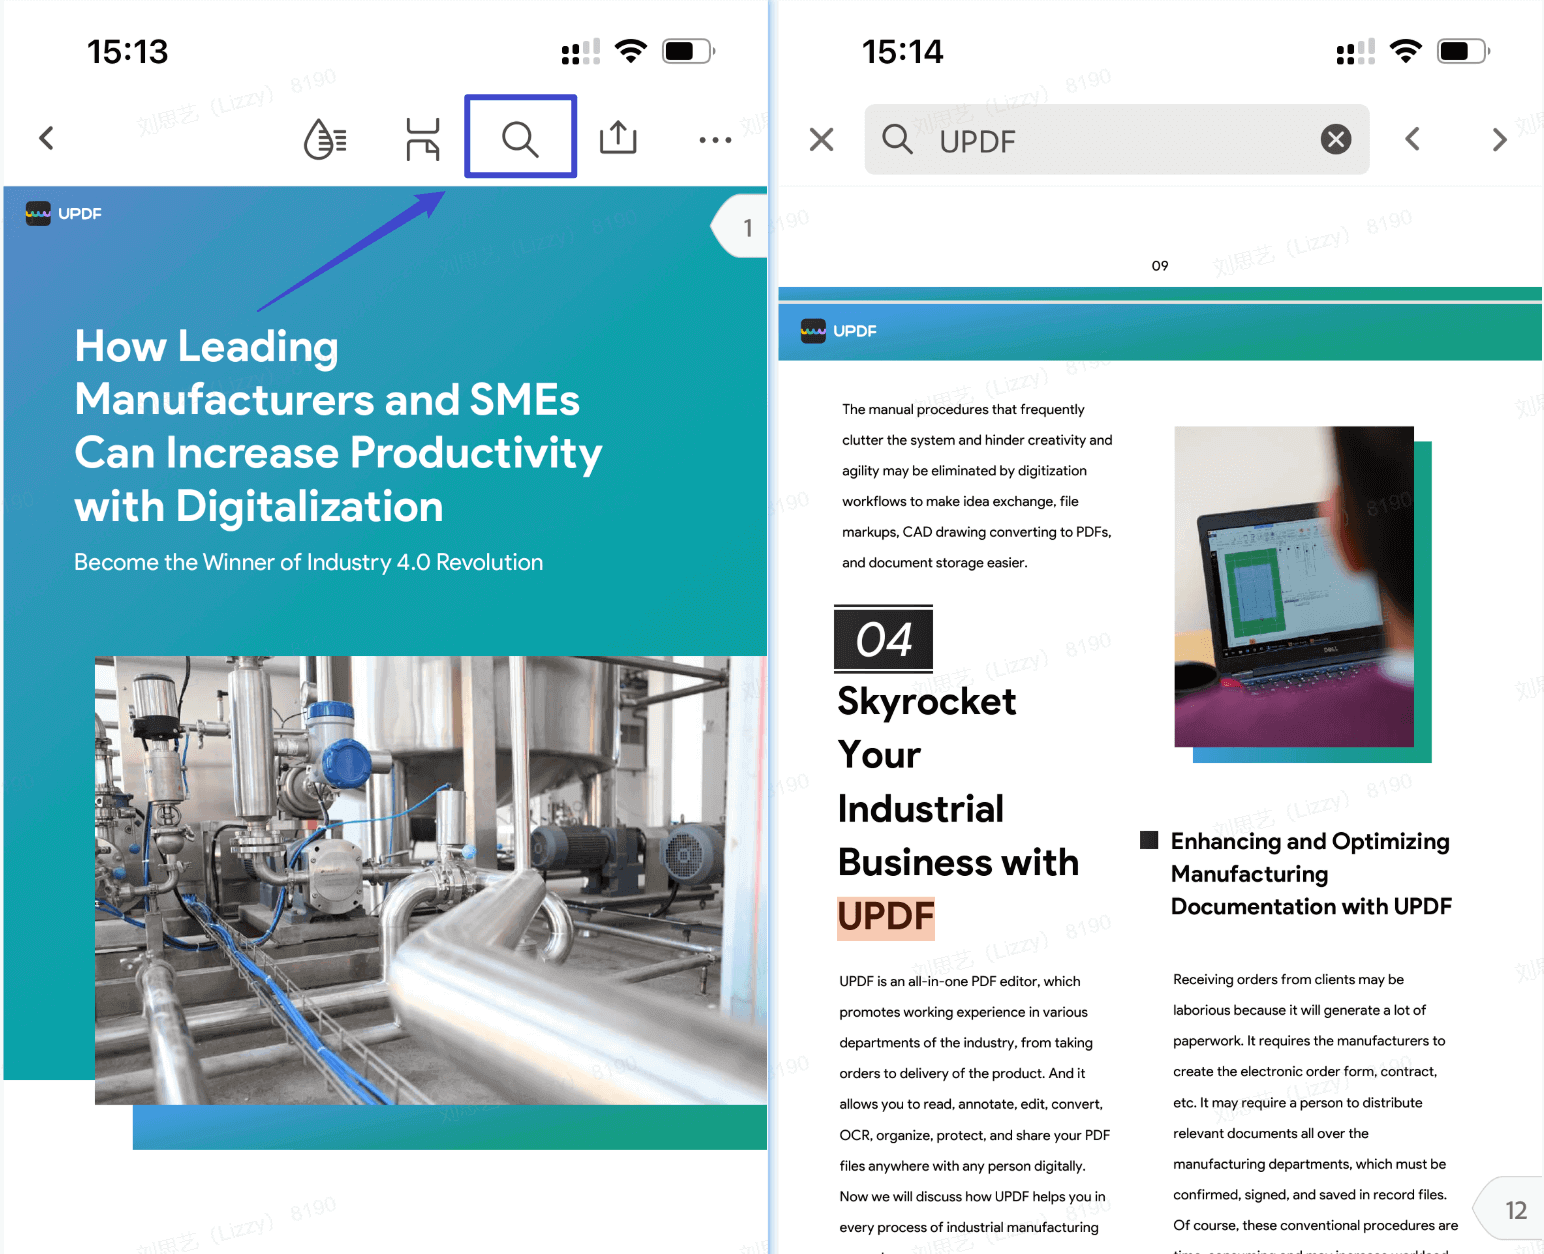
Task: Select the annotation markup icon
Action: 323,138
